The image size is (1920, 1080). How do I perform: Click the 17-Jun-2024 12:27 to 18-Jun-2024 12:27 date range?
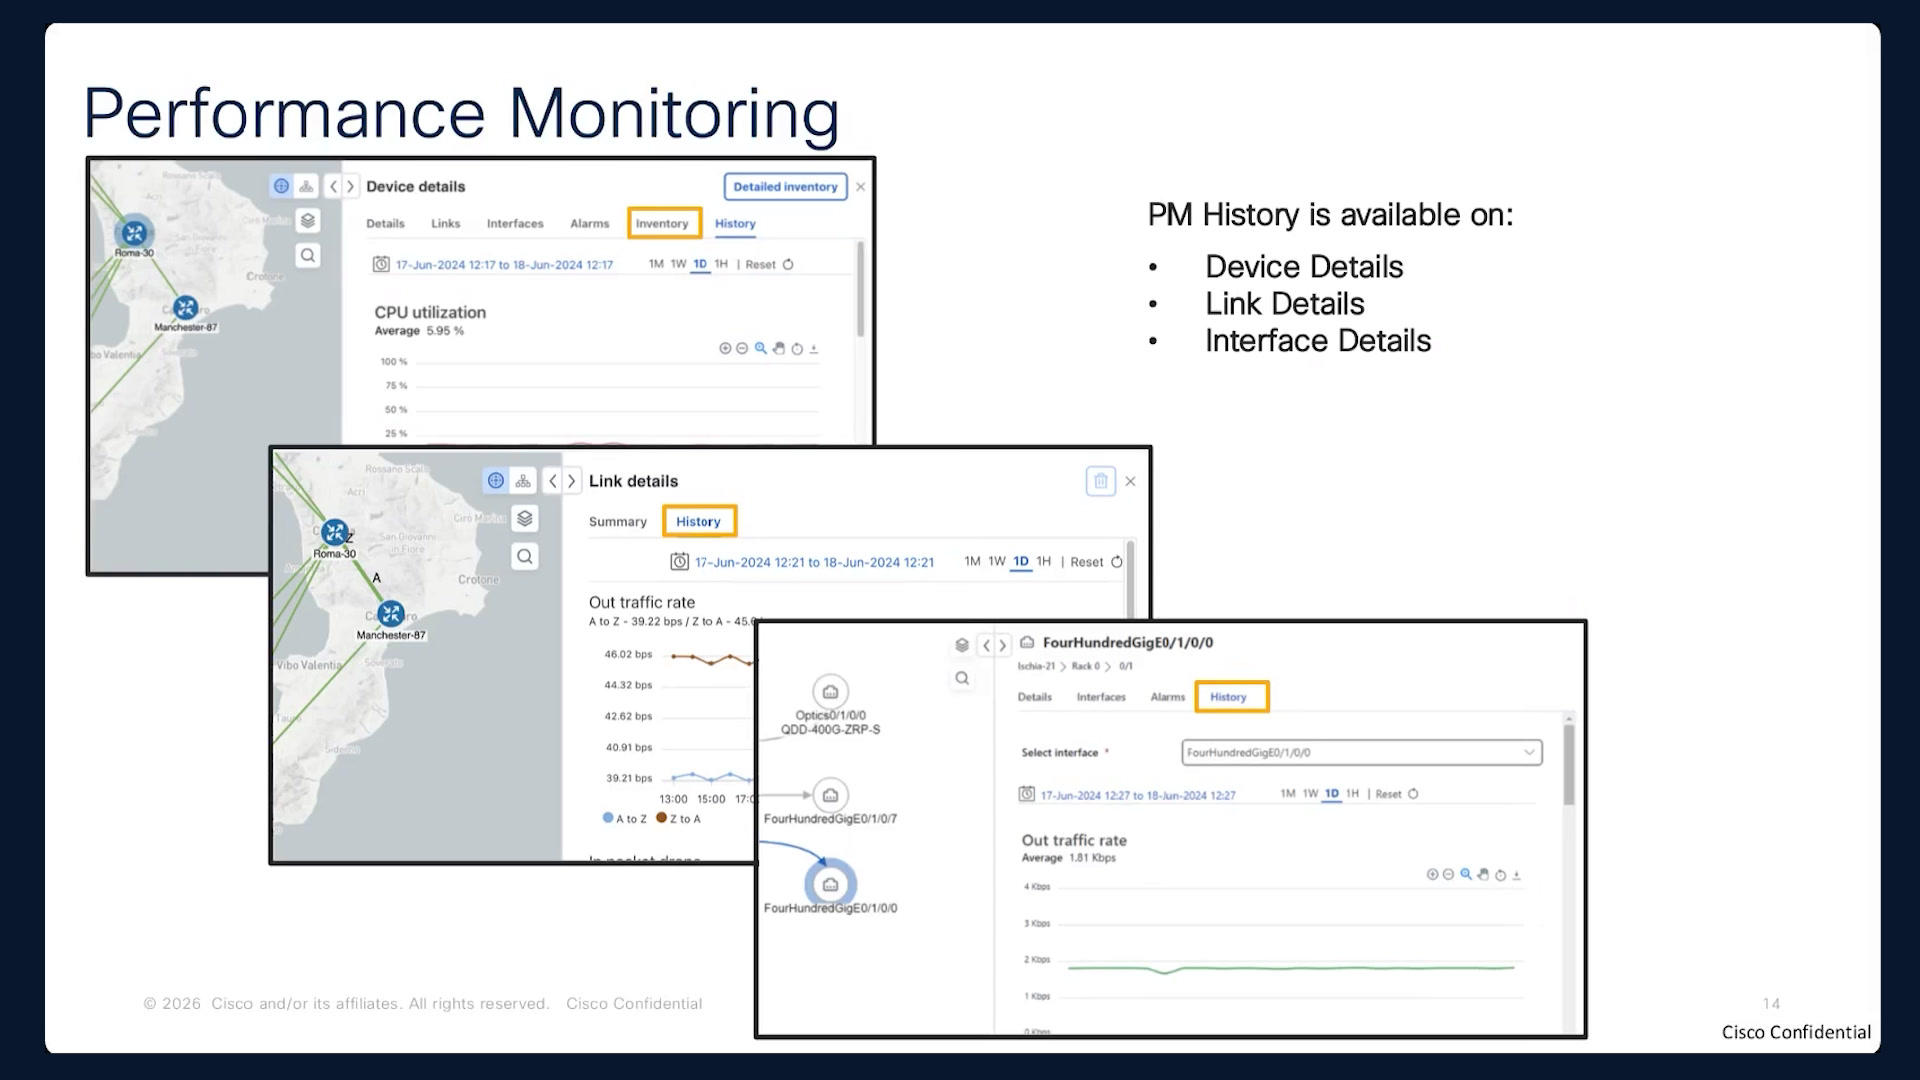point(1138,795)
